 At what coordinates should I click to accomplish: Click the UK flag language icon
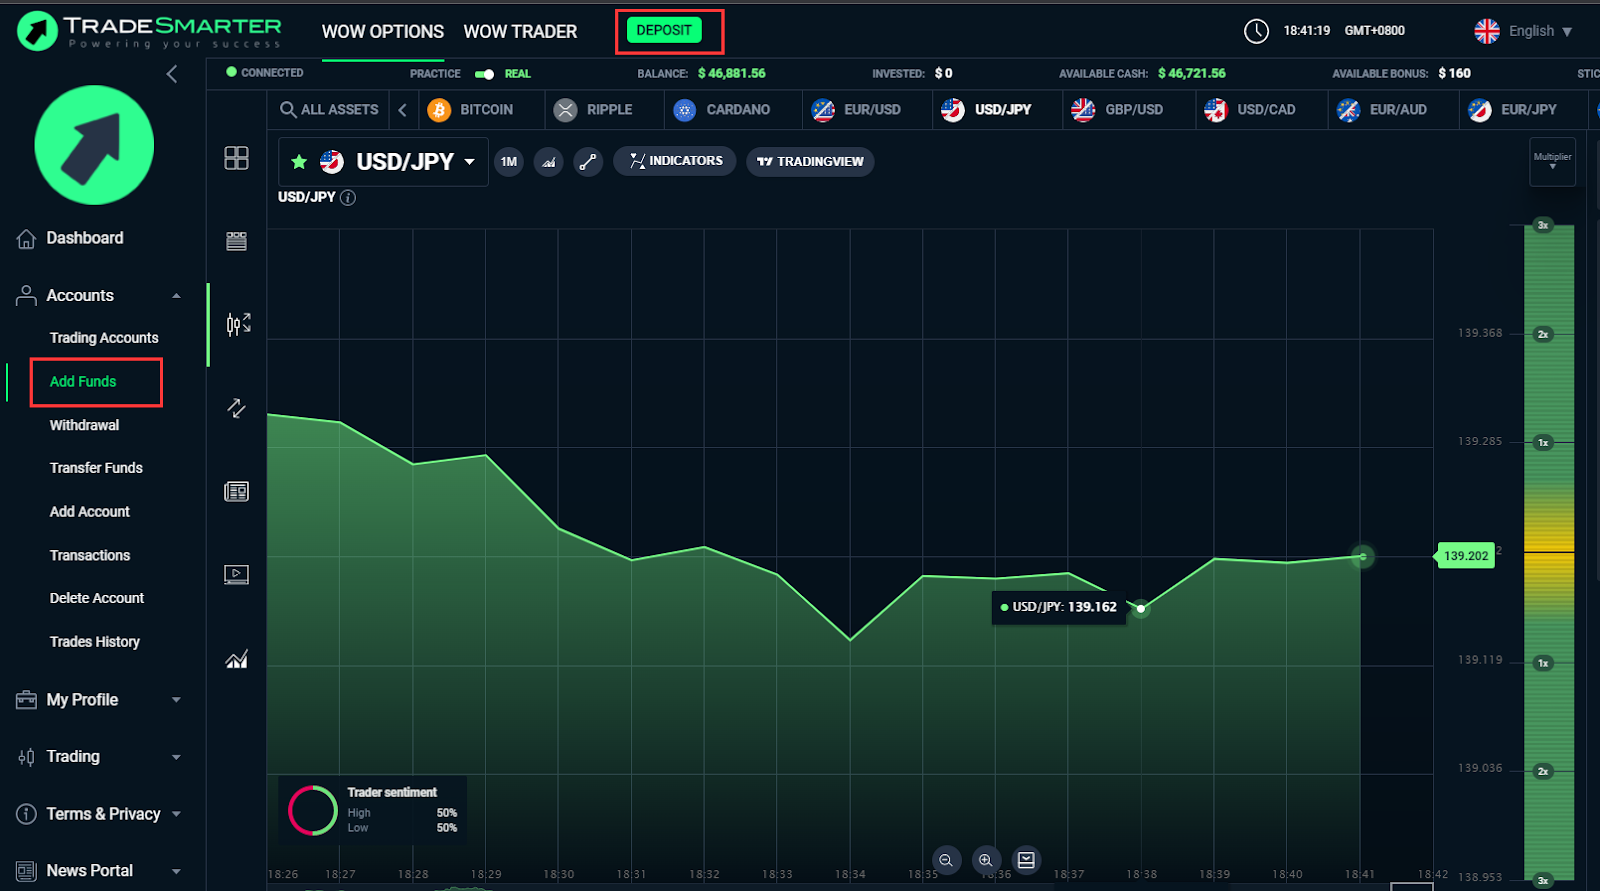[x=1487, y=31]
